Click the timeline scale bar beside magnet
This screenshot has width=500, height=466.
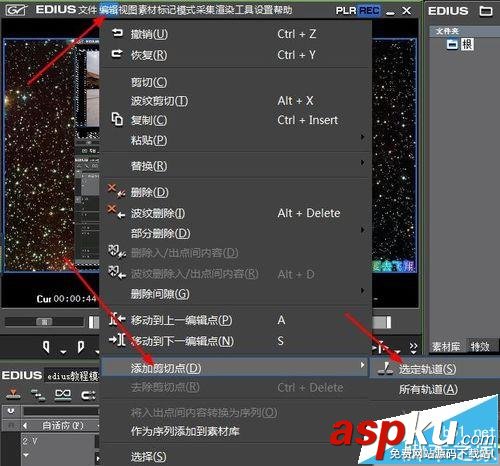pos(61,412)
